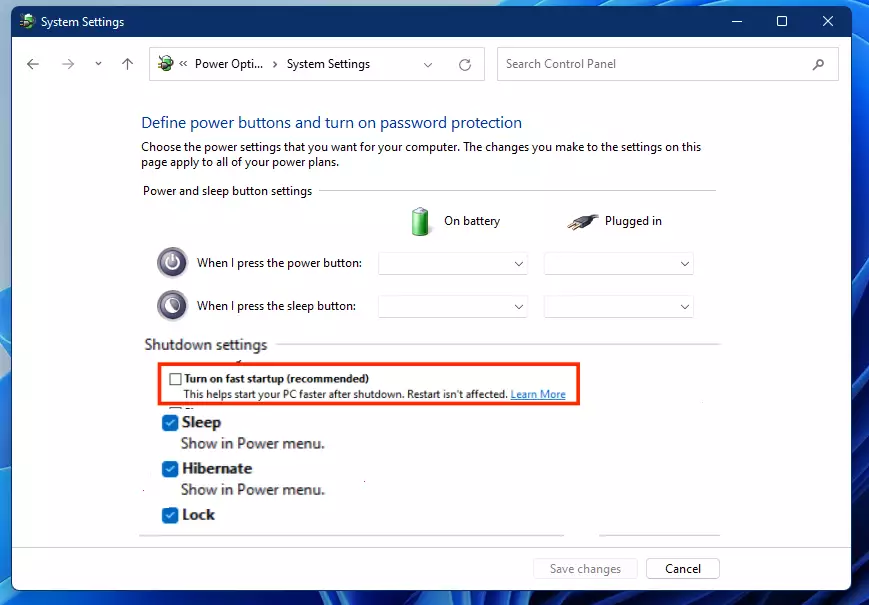Minimize the System Settings window
The width and height of the screenshot is (869, 605).
pyautogui.click(x=737, y=22)
